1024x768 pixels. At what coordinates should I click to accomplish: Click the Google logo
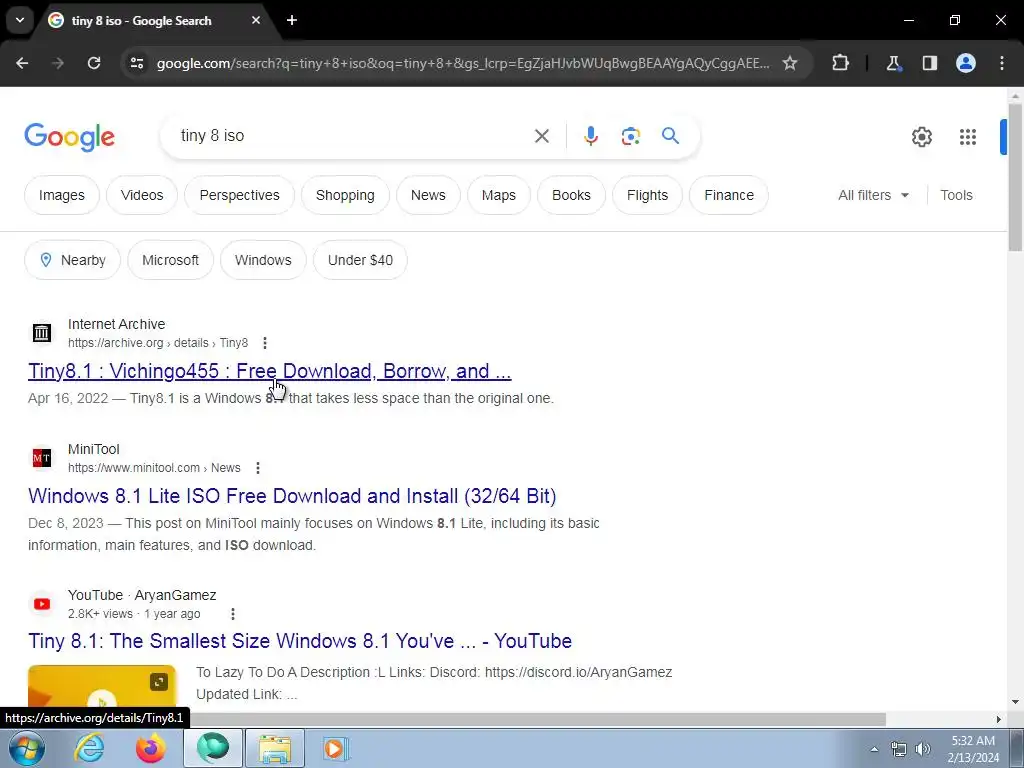click(69, 136)
